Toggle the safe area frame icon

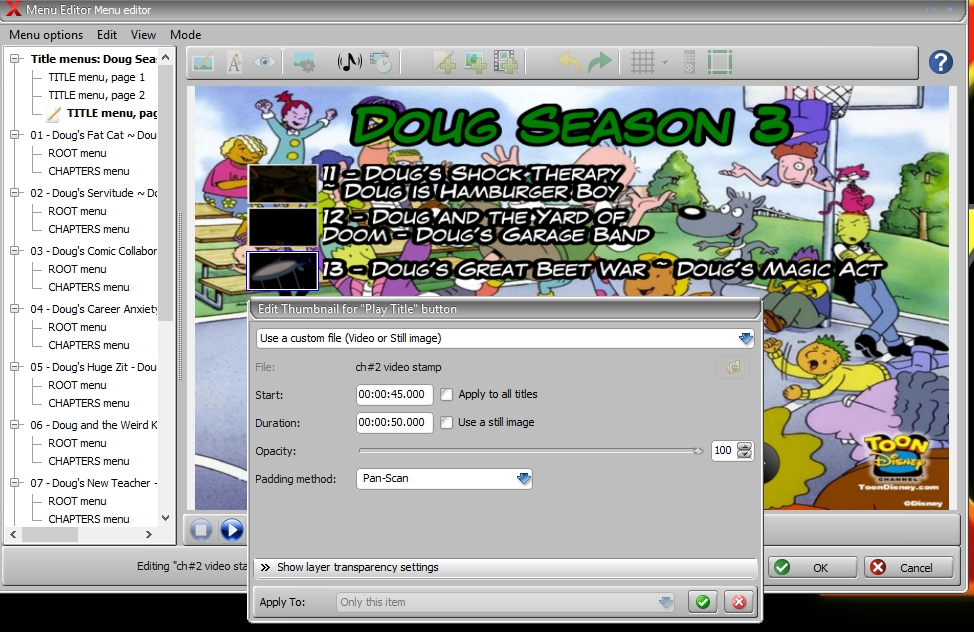[x=720, y=62]
